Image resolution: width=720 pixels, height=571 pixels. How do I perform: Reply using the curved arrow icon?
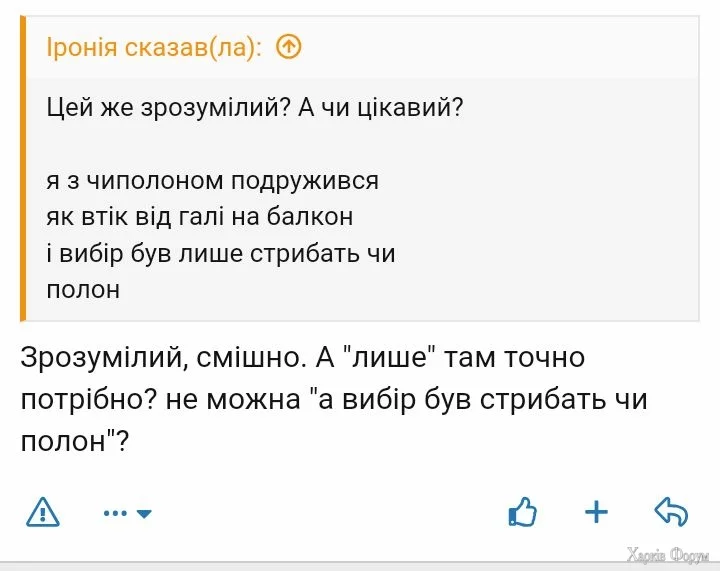pyautogui.click(x=671, y=512)
